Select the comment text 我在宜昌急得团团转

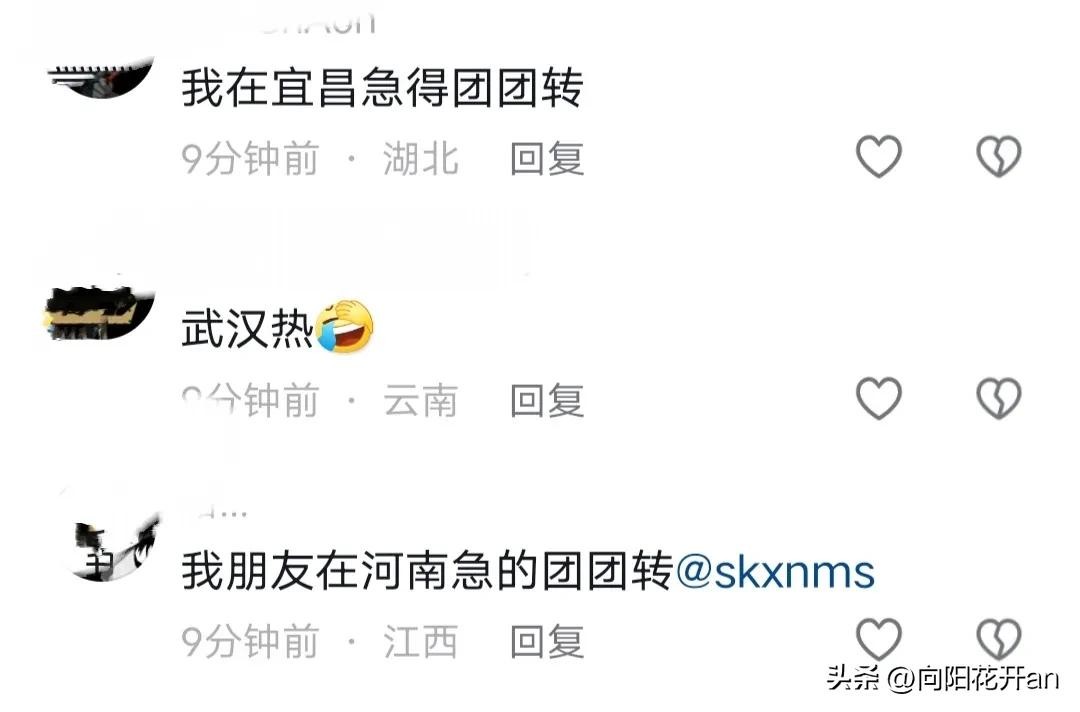[382, 88]
